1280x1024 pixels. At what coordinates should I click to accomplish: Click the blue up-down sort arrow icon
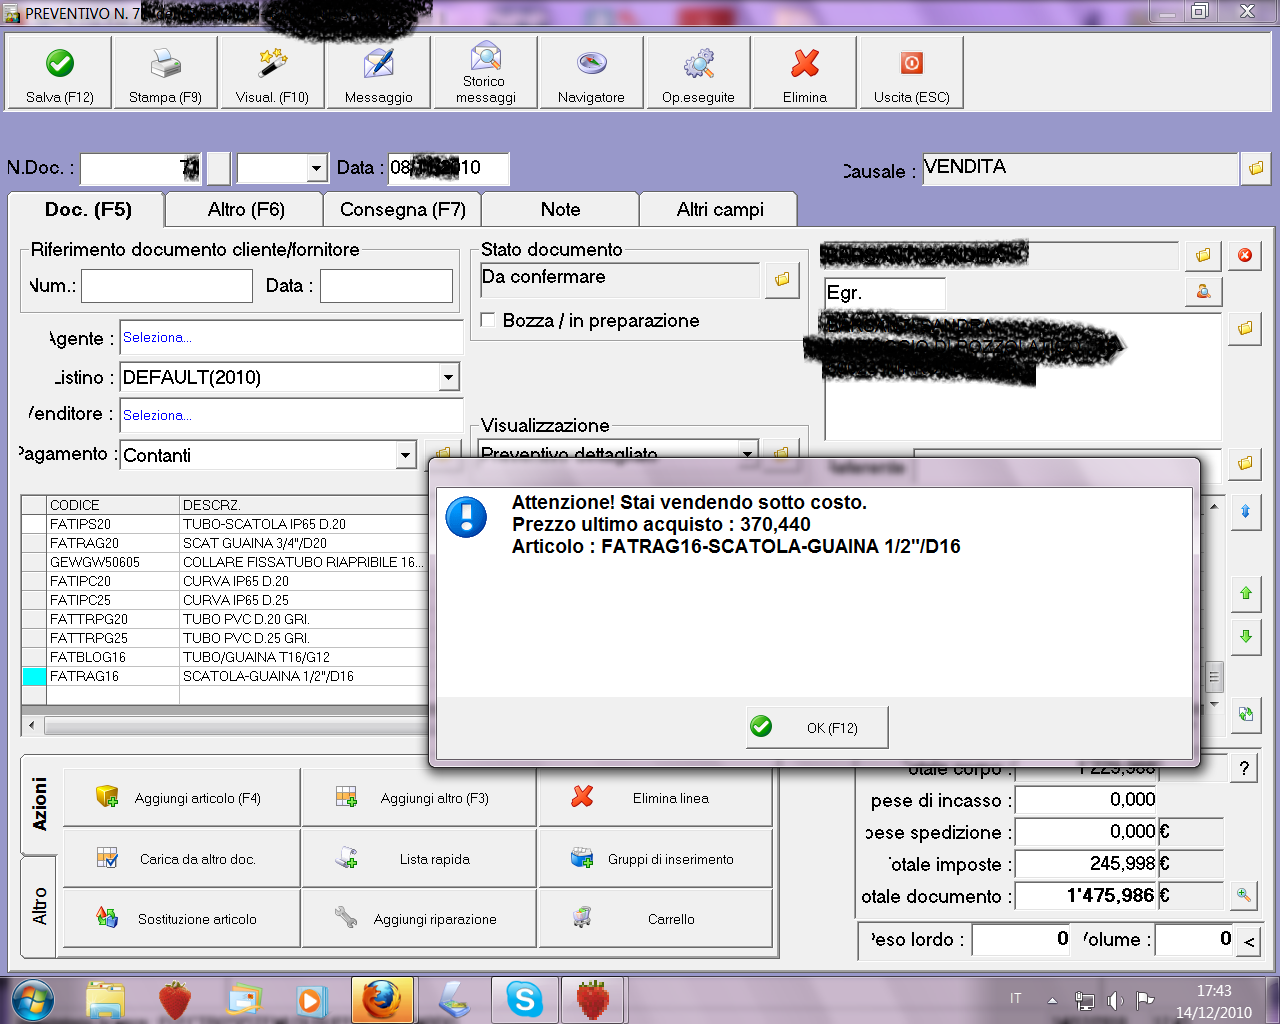(x=1246, y=512)
